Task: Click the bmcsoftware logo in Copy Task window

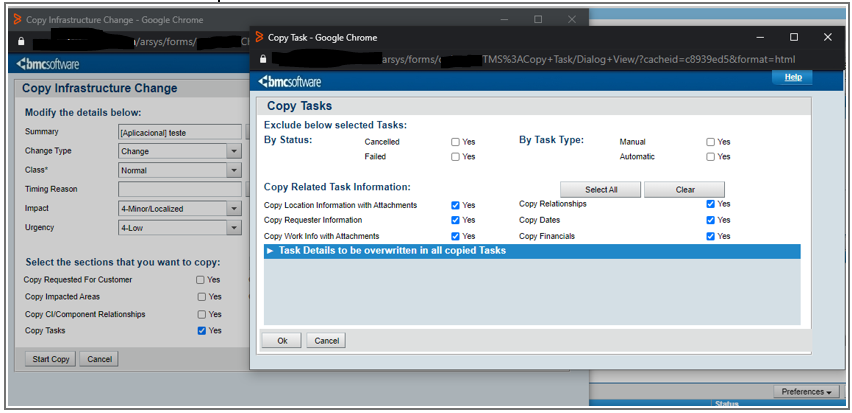Action: pyautogui.click(x=290, y=82)
